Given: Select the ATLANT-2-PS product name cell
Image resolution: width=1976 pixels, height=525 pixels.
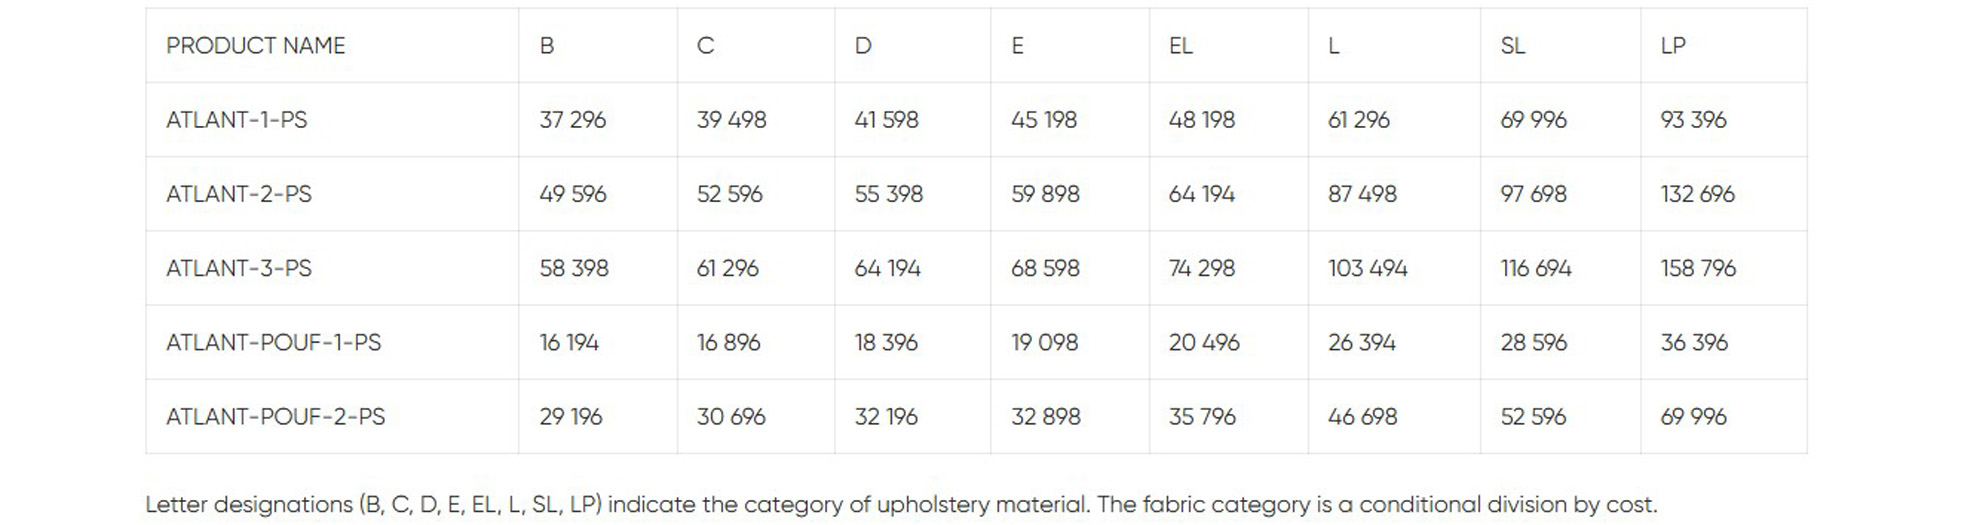Looking at the screenshot, I should pos(238,194).
